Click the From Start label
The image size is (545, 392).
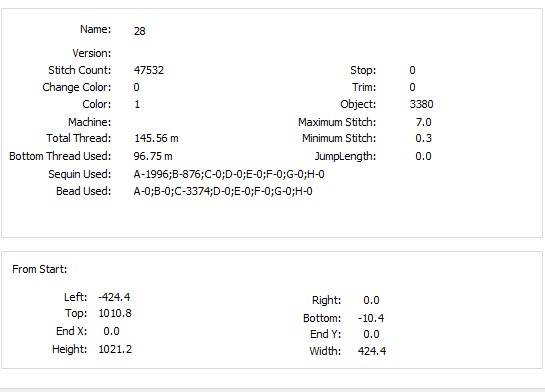[x=40, y=269]
